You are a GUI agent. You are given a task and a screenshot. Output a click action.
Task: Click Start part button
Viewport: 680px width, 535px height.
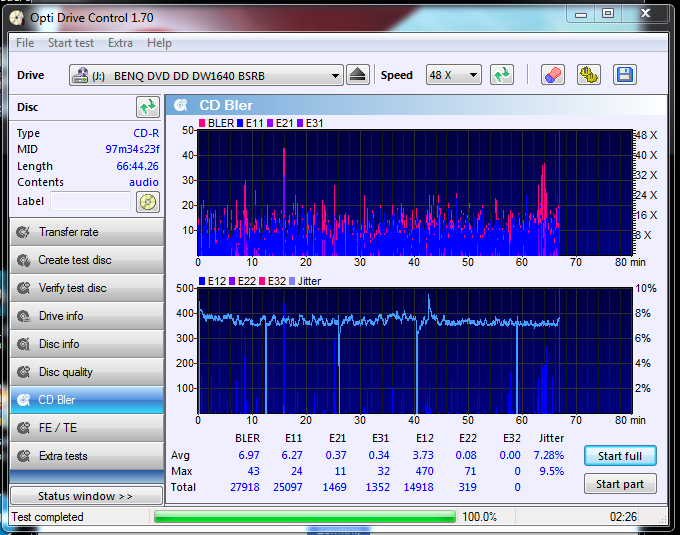point(620,484)
